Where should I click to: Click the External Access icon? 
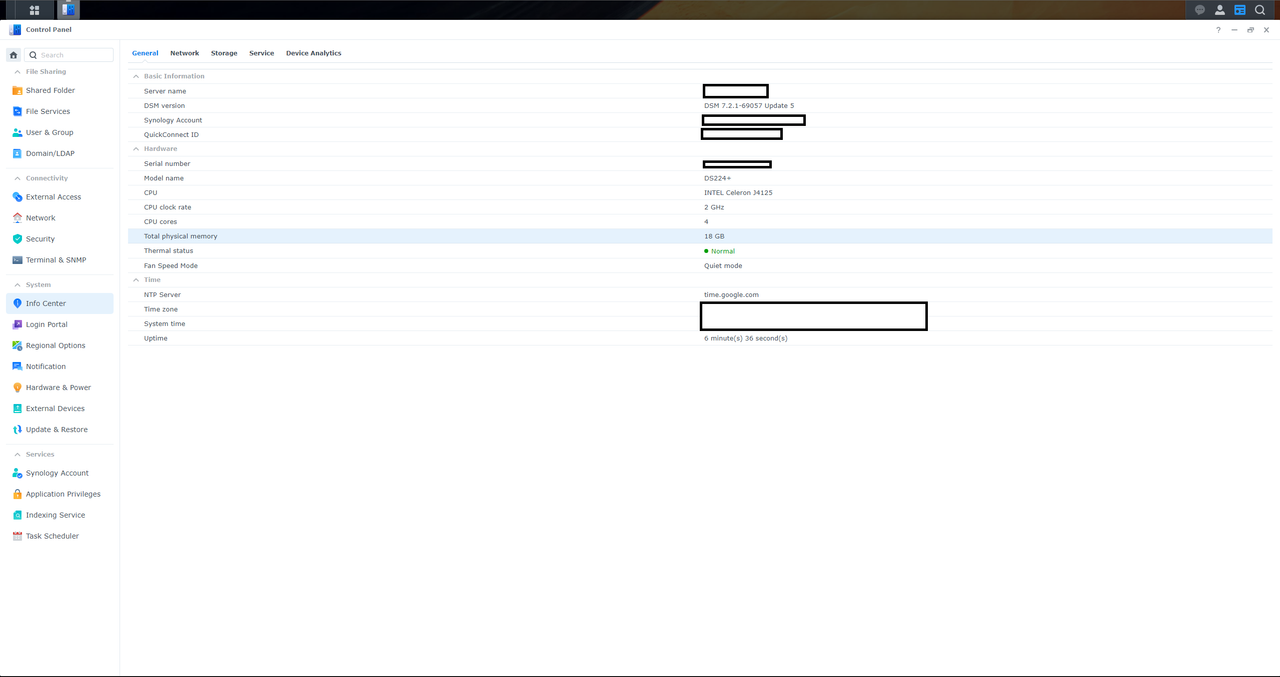[x=17, y=197]
